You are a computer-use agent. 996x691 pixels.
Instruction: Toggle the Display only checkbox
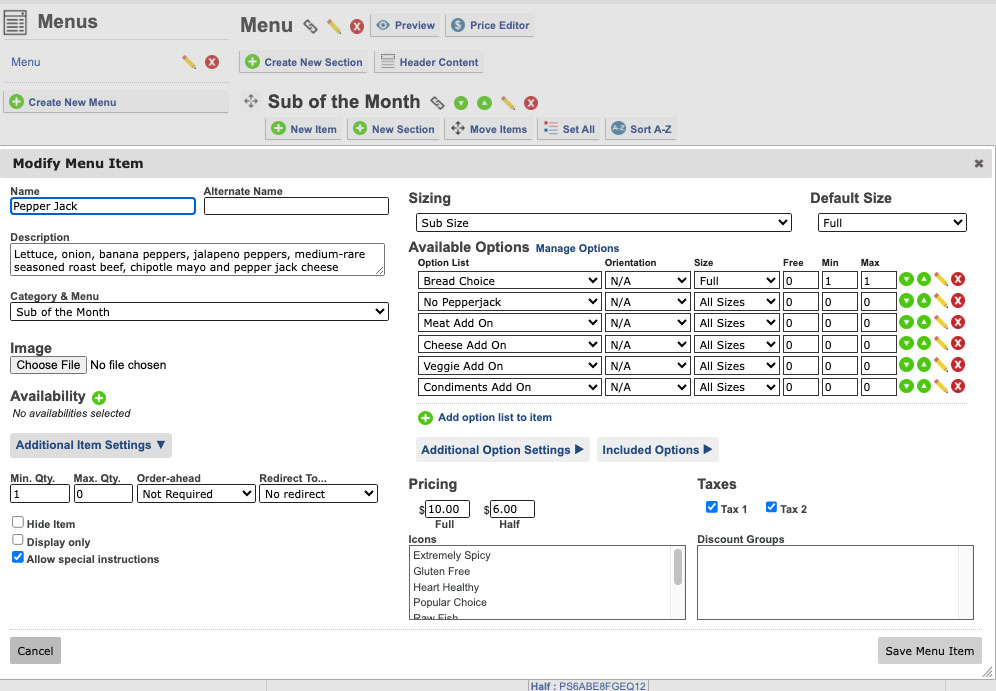[x=18, y=540]
